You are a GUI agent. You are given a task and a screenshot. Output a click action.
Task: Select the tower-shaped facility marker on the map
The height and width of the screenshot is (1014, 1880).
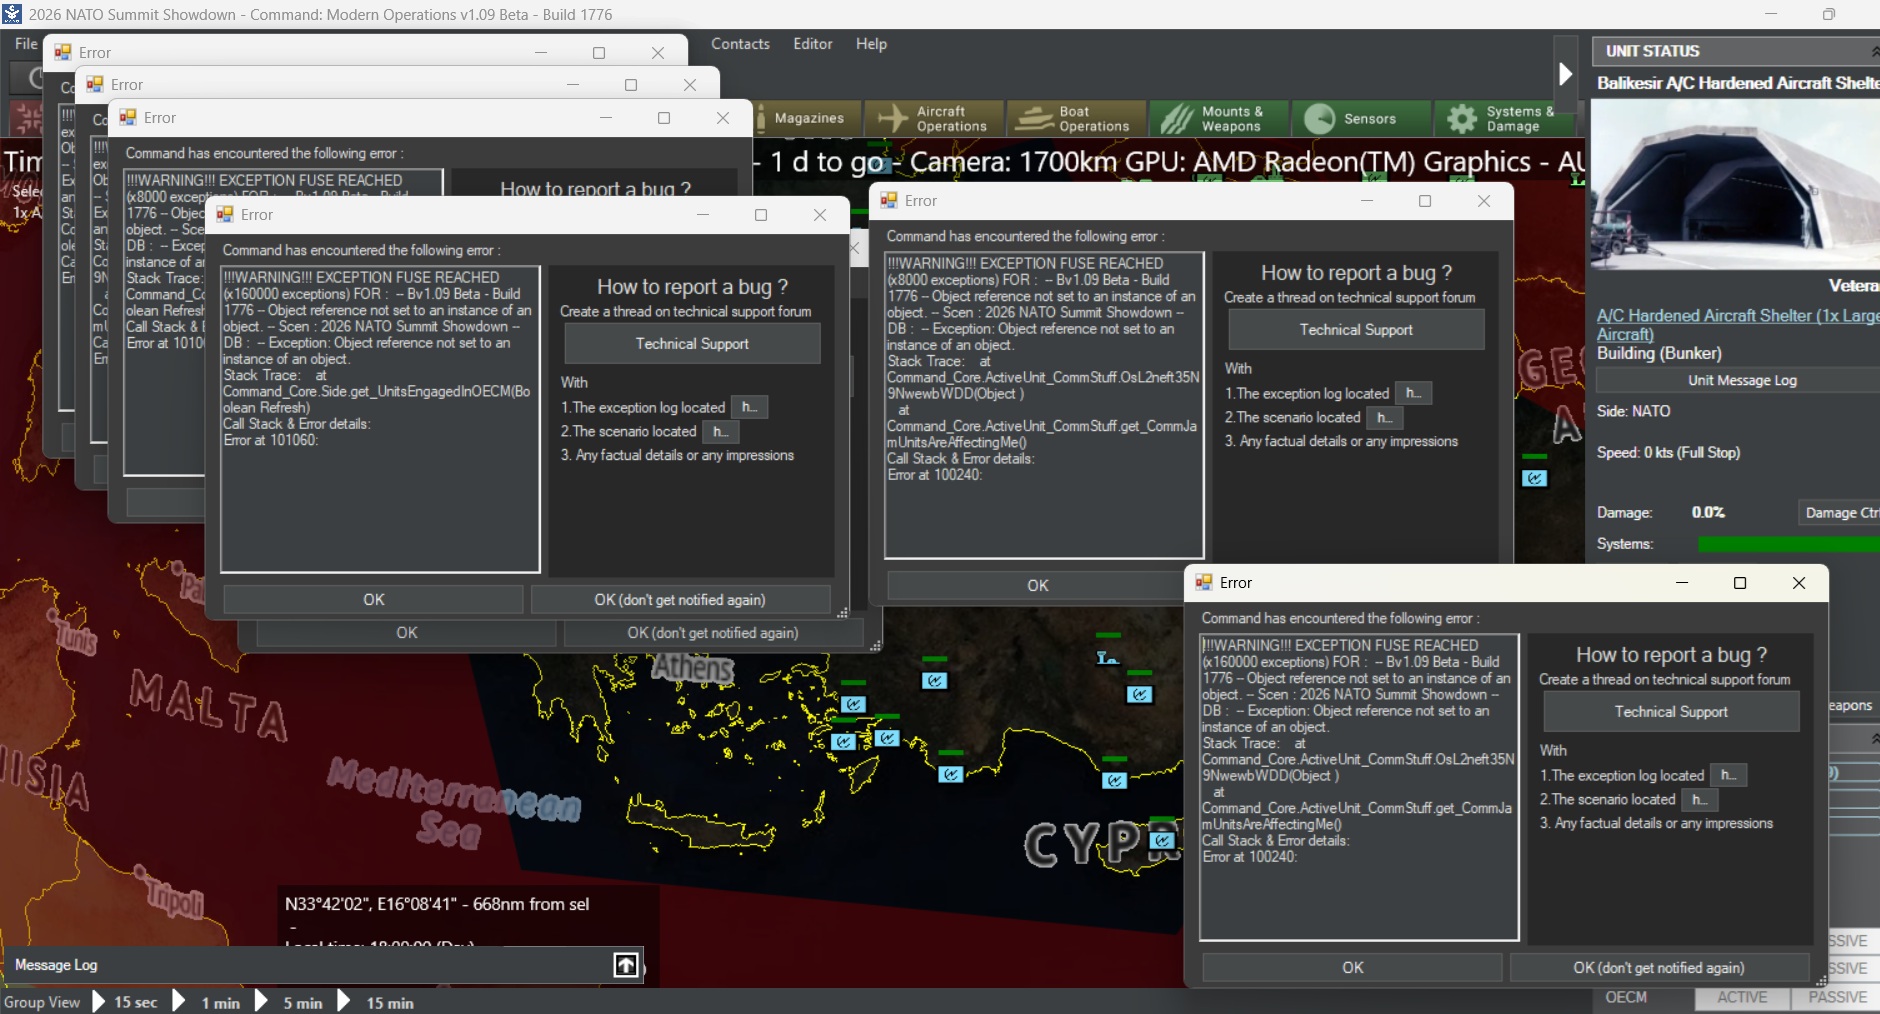point(1107,657)
